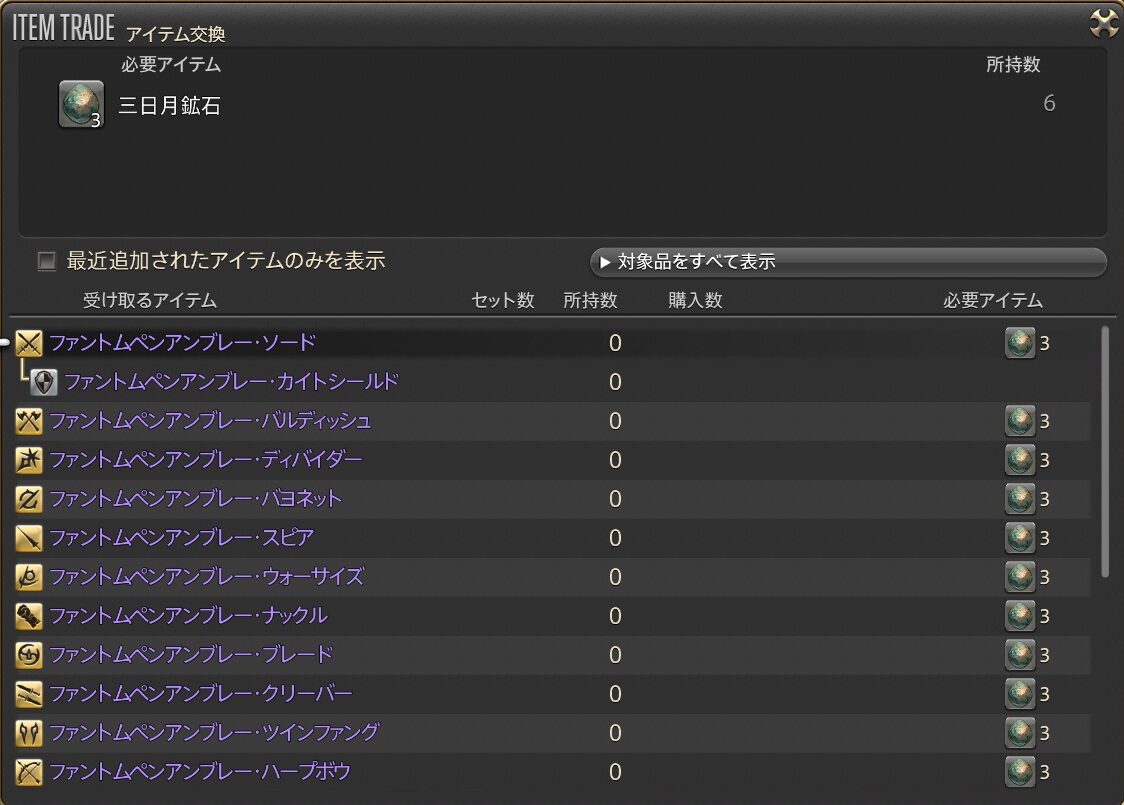
Task: Select ファントムペンアンブレー・ソード item name
Action: point(183,343)
